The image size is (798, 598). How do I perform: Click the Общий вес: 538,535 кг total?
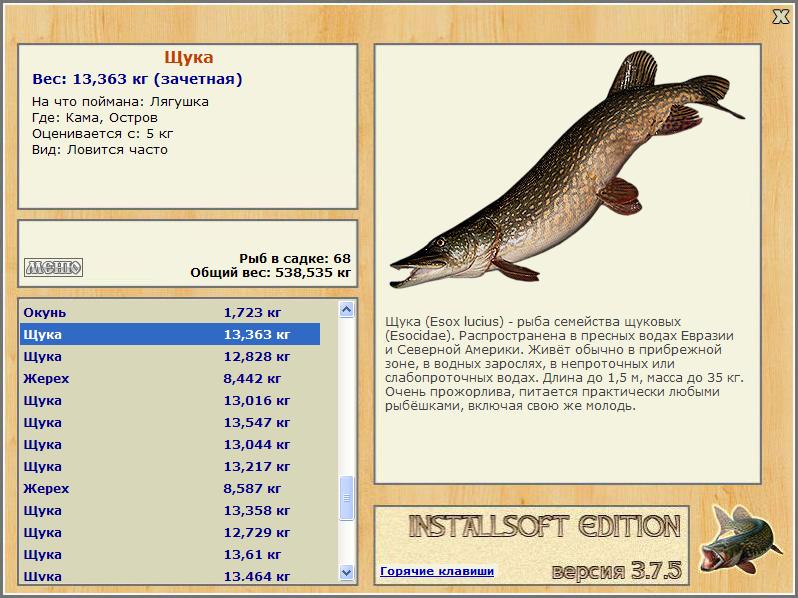(271, 273)
